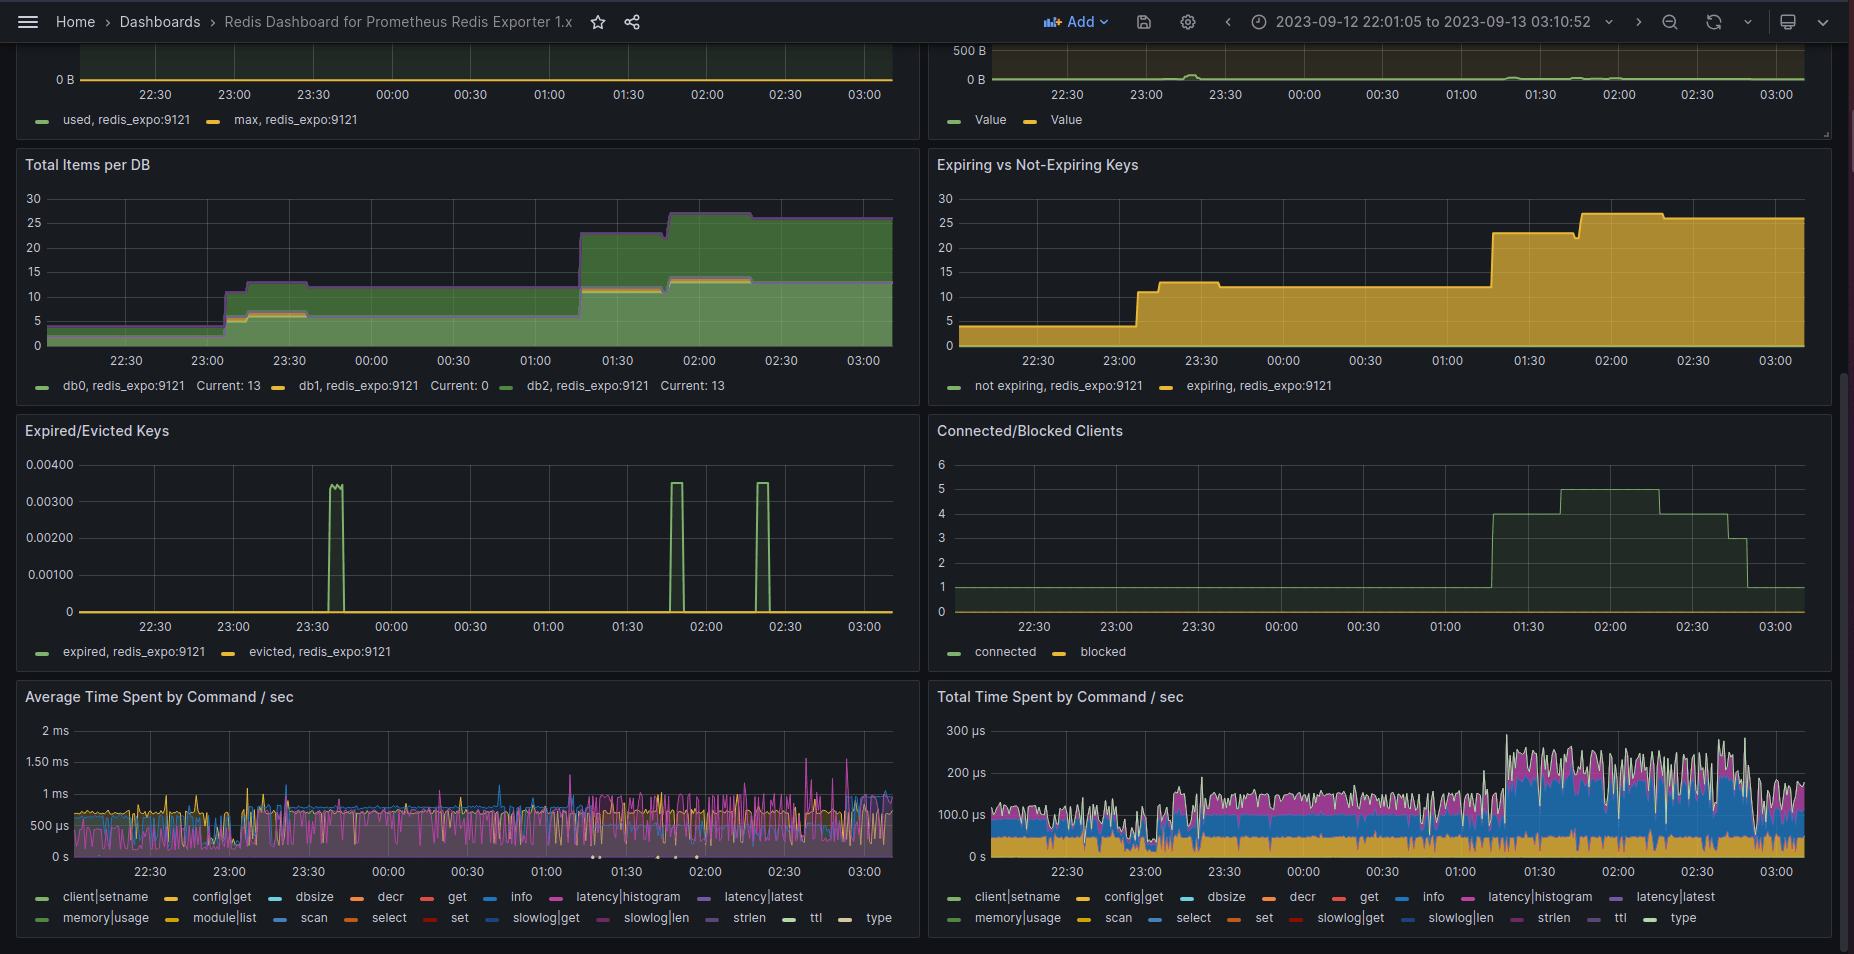Screen dimensions: 1854x954
Task: Toggle expired series in Expired/Evicted Keys legend
Action: [x=133, y=652]
